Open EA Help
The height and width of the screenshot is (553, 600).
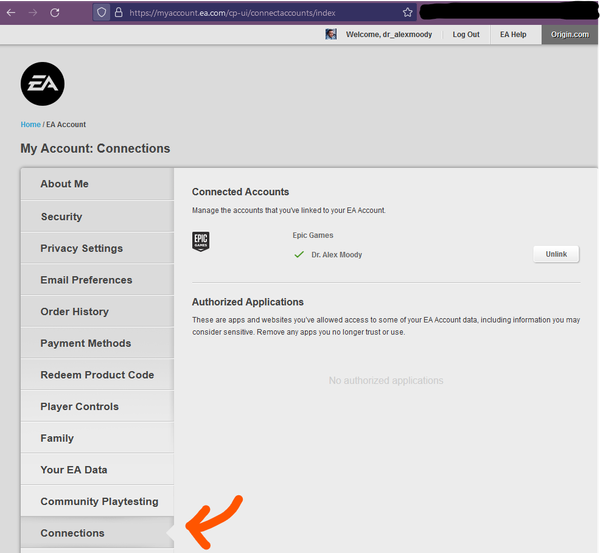coord(513,34)
